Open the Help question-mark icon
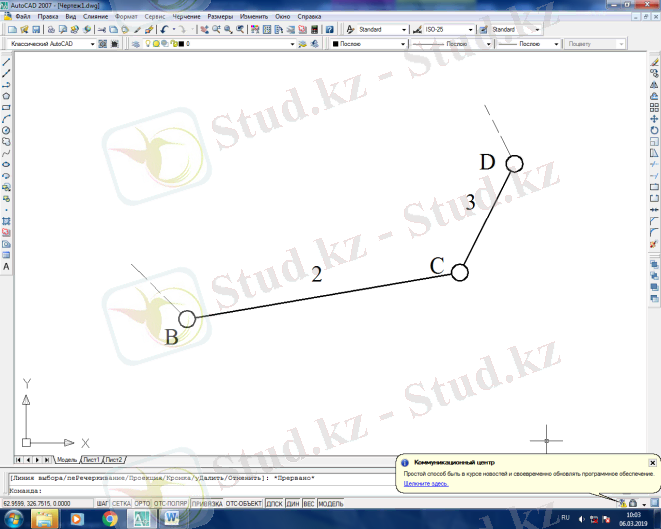The image size is (661, 529). click(x=330, y=30)
